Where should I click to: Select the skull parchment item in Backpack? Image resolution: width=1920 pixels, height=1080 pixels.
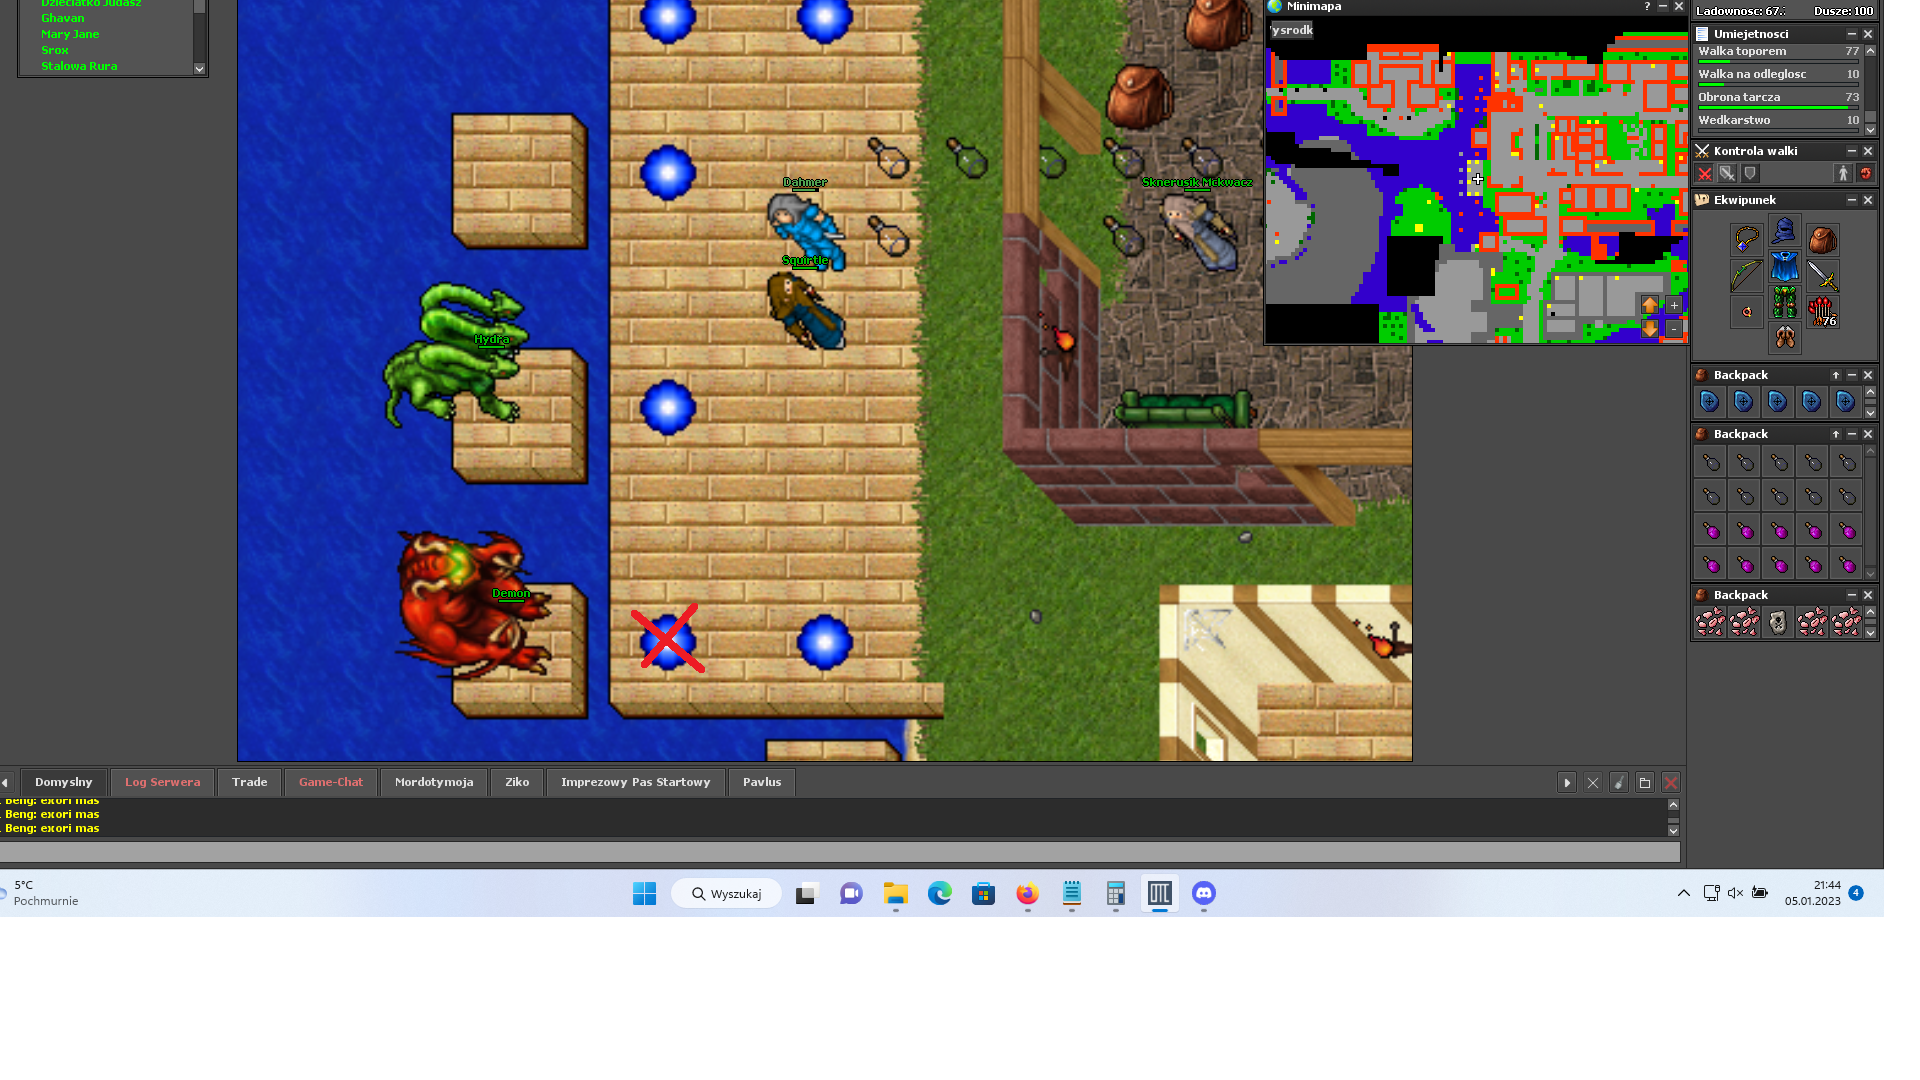coord(1778,622)
